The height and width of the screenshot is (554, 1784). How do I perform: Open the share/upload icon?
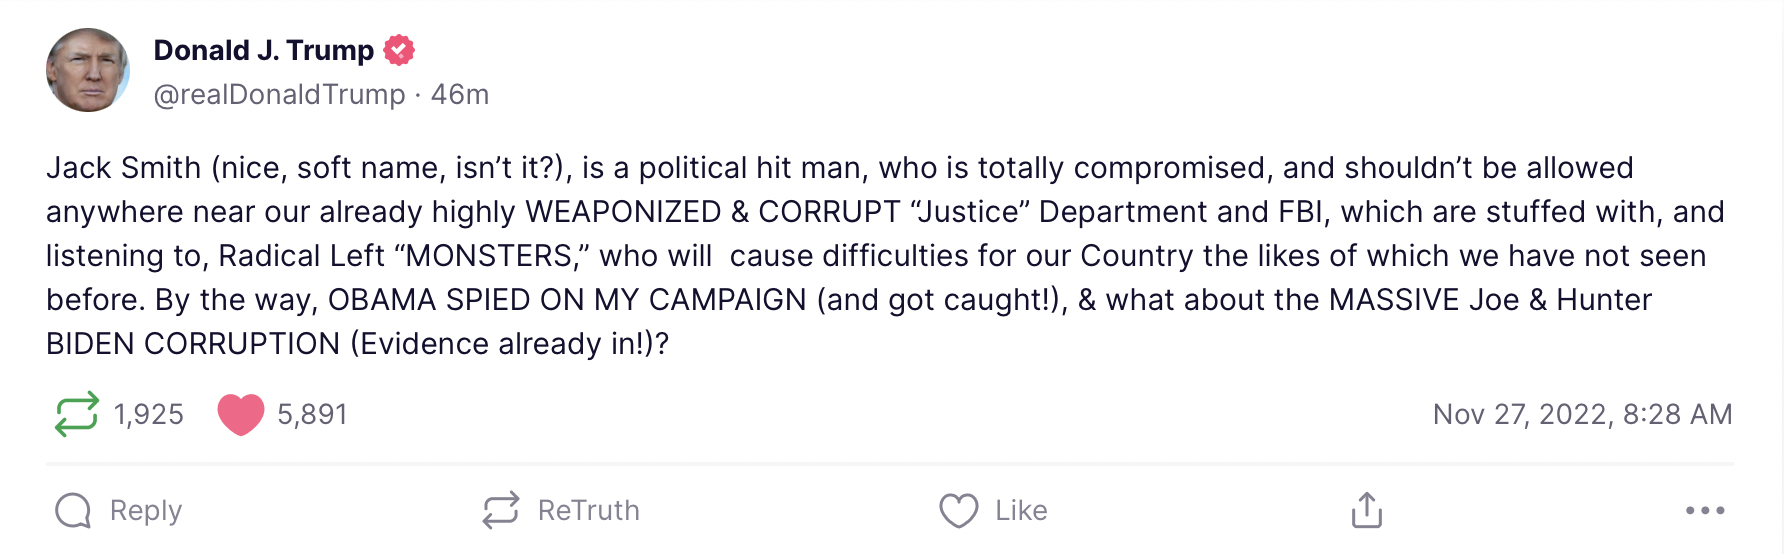click(x=1366, y=510)
